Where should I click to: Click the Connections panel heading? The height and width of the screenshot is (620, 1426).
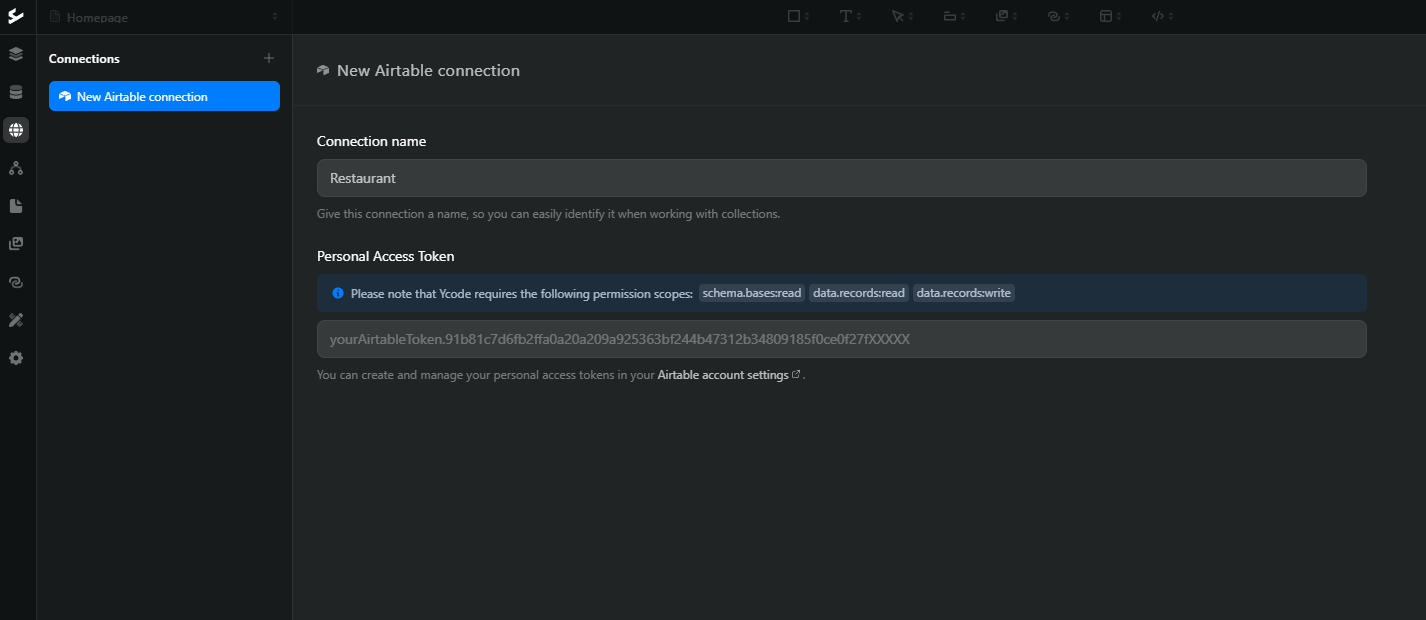tap(84, 59)
